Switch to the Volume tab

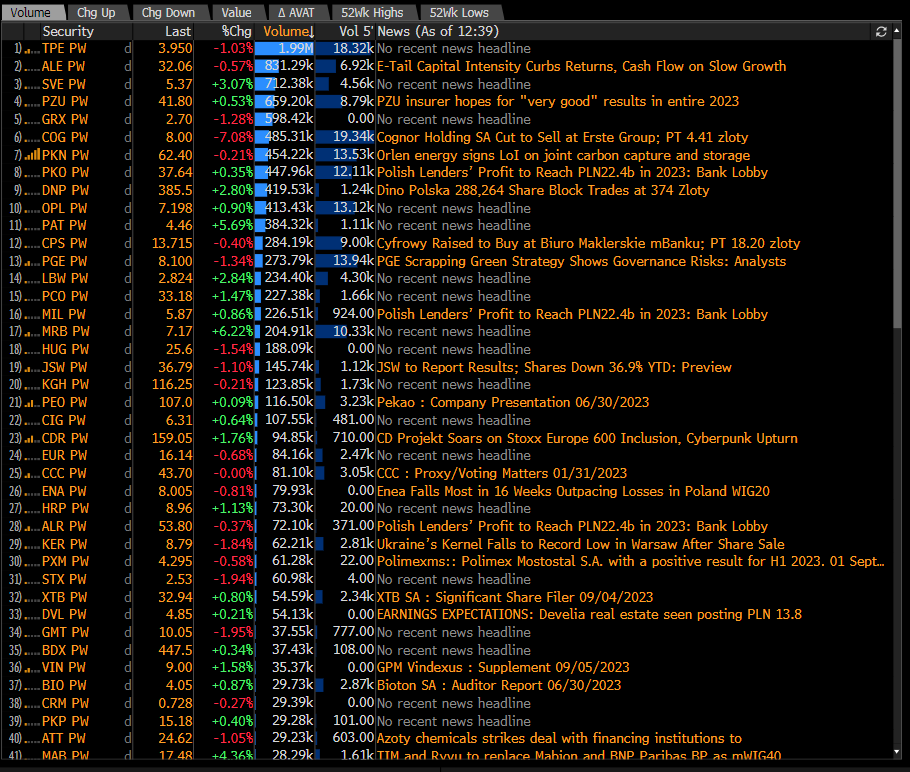30,13
